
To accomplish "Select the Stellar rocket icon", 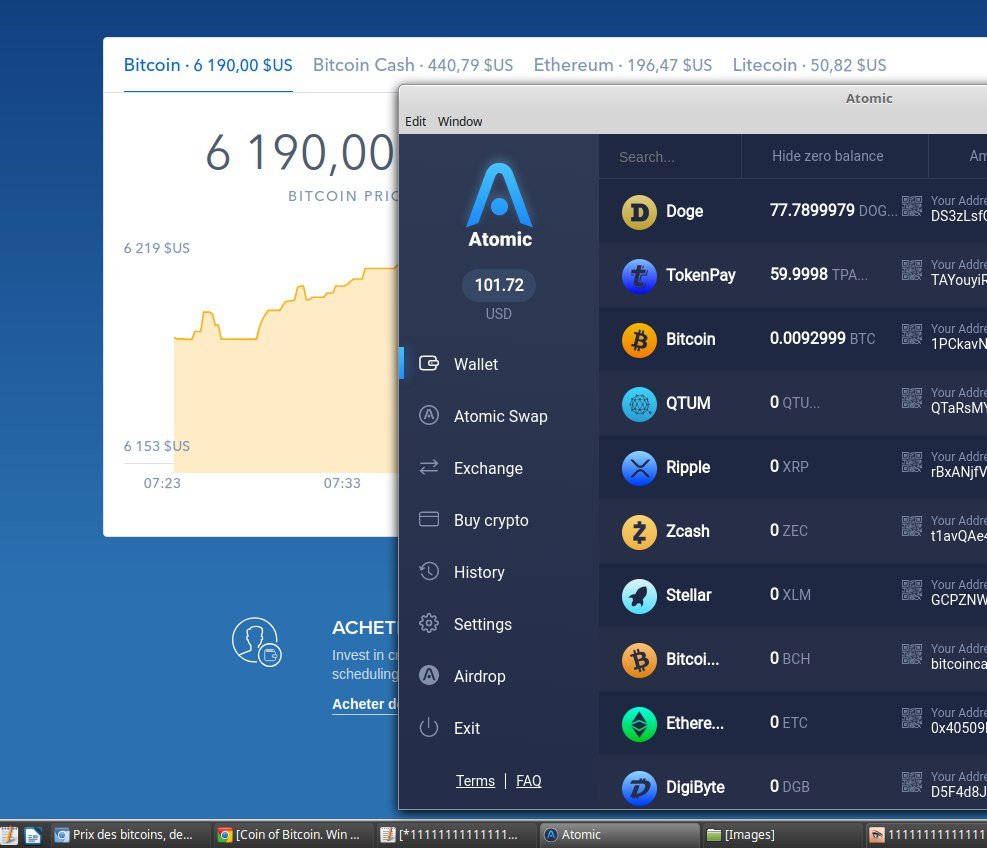I will pyautogui.click(x=639, y=596).
